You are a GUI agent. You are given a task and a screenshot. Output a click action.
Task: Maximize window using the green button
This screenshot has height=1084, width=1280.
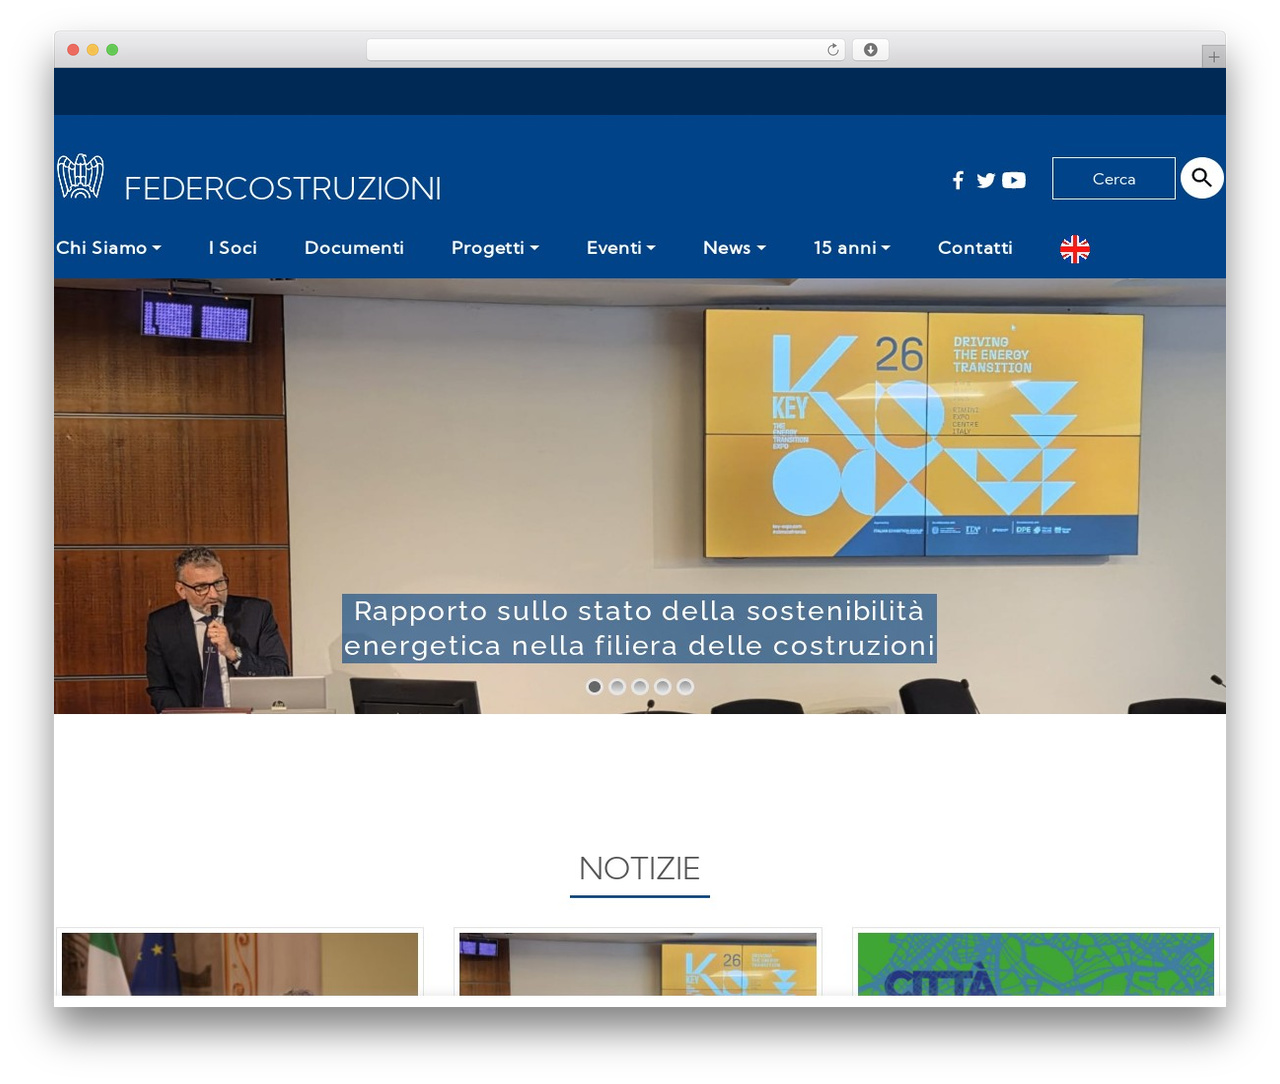(112, 50)
